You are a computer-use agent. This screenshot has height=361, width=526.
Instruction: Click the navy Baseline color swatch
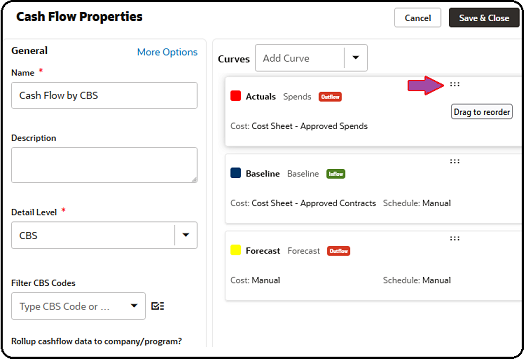pos(235,173)
